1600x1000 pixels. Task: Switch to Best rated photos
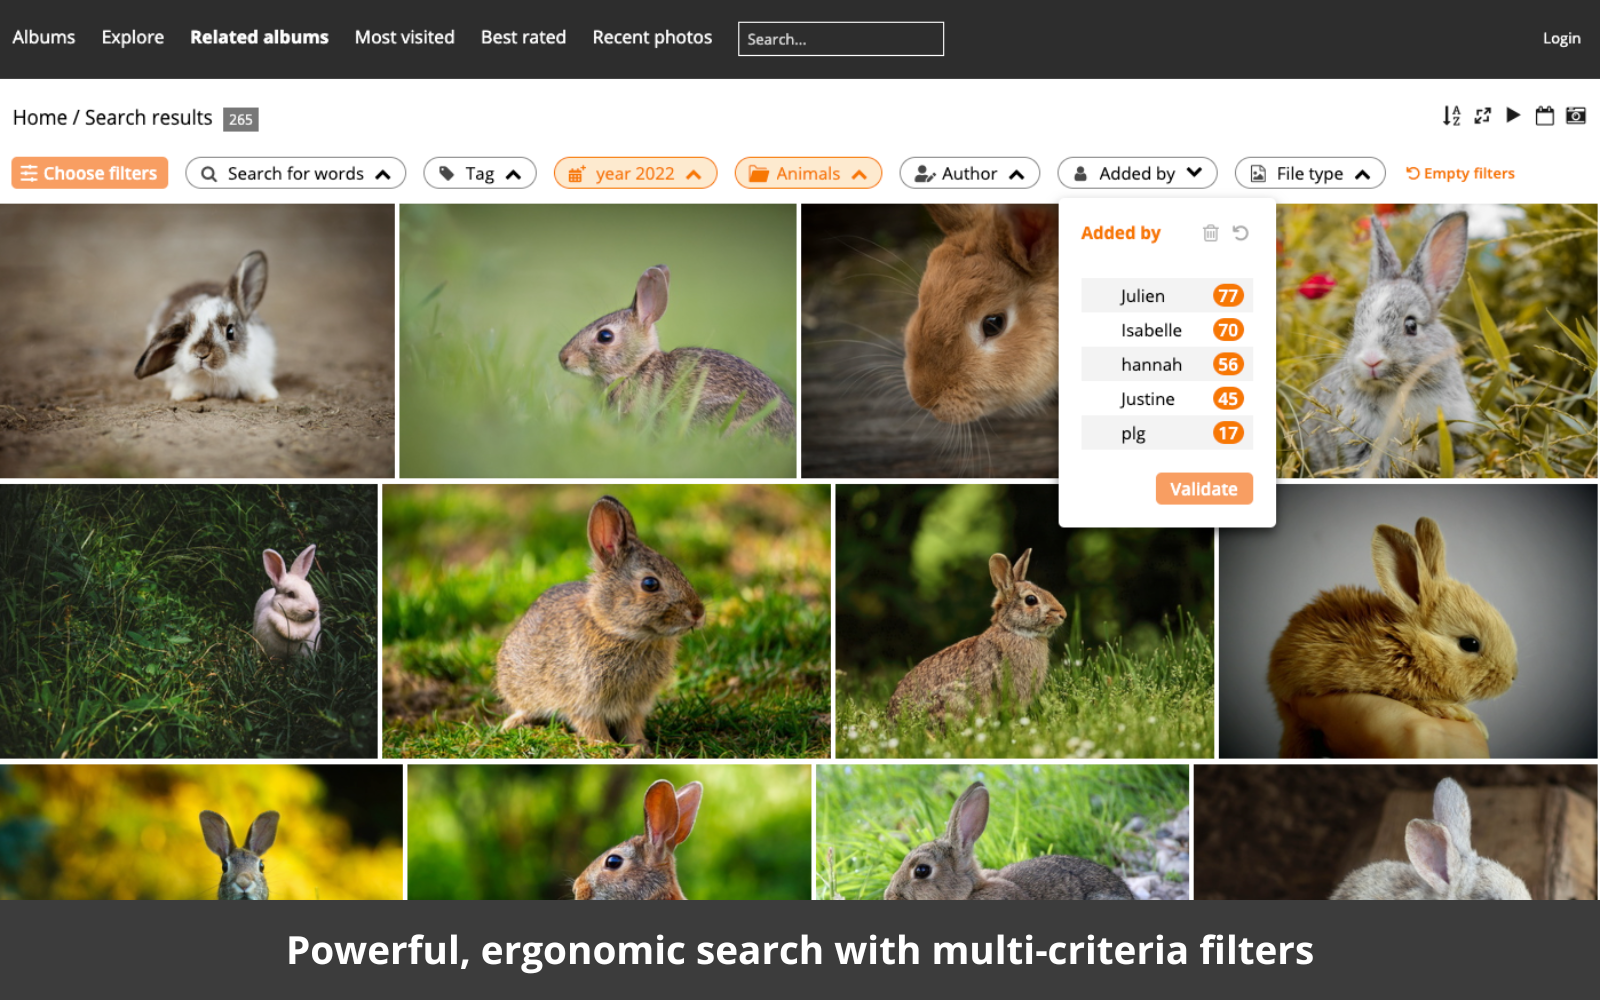[x=523, y=37]
